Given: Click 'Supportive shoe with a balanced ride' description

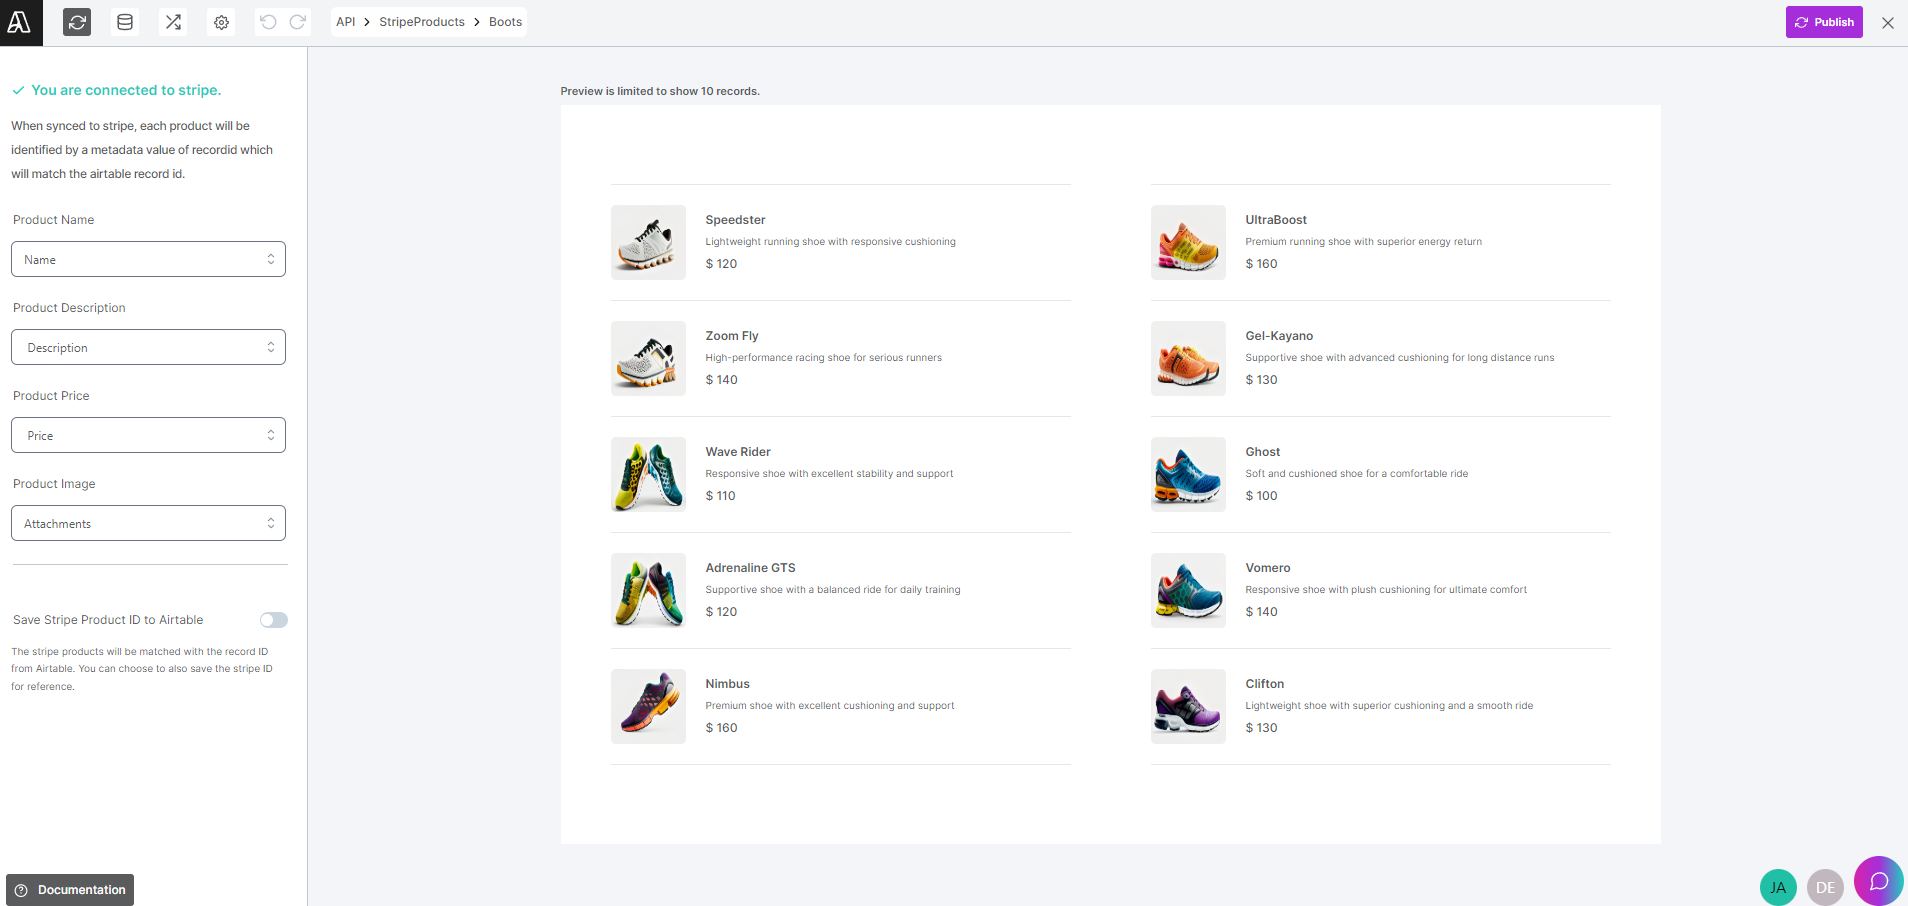Looking at the screenshot, I should pyautogui.click(x=832, y=590).
